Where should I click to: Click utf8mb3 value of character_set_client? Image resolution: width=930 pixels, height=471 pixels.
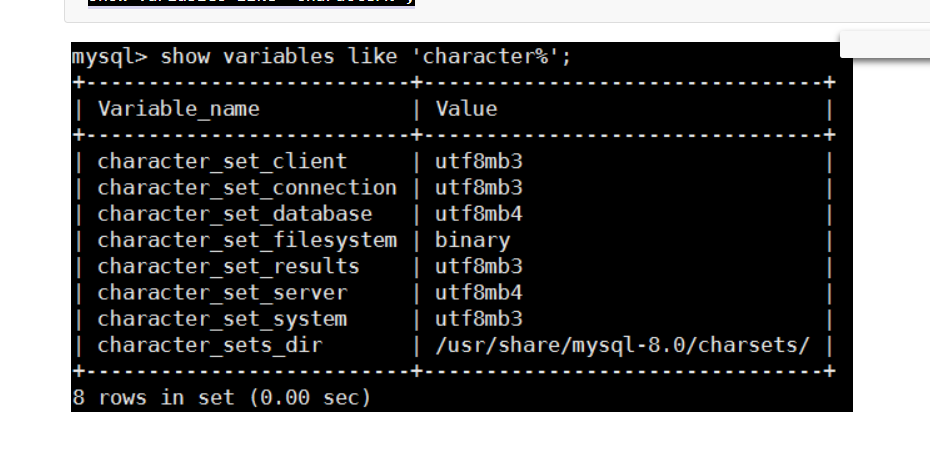478,161
